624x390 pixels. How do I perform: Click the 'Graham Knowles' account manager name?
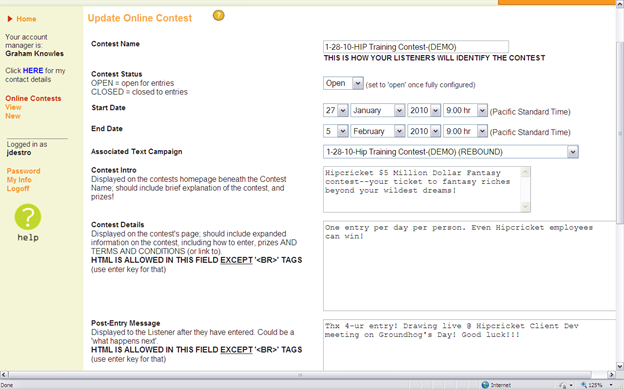(x=35, y=53)
